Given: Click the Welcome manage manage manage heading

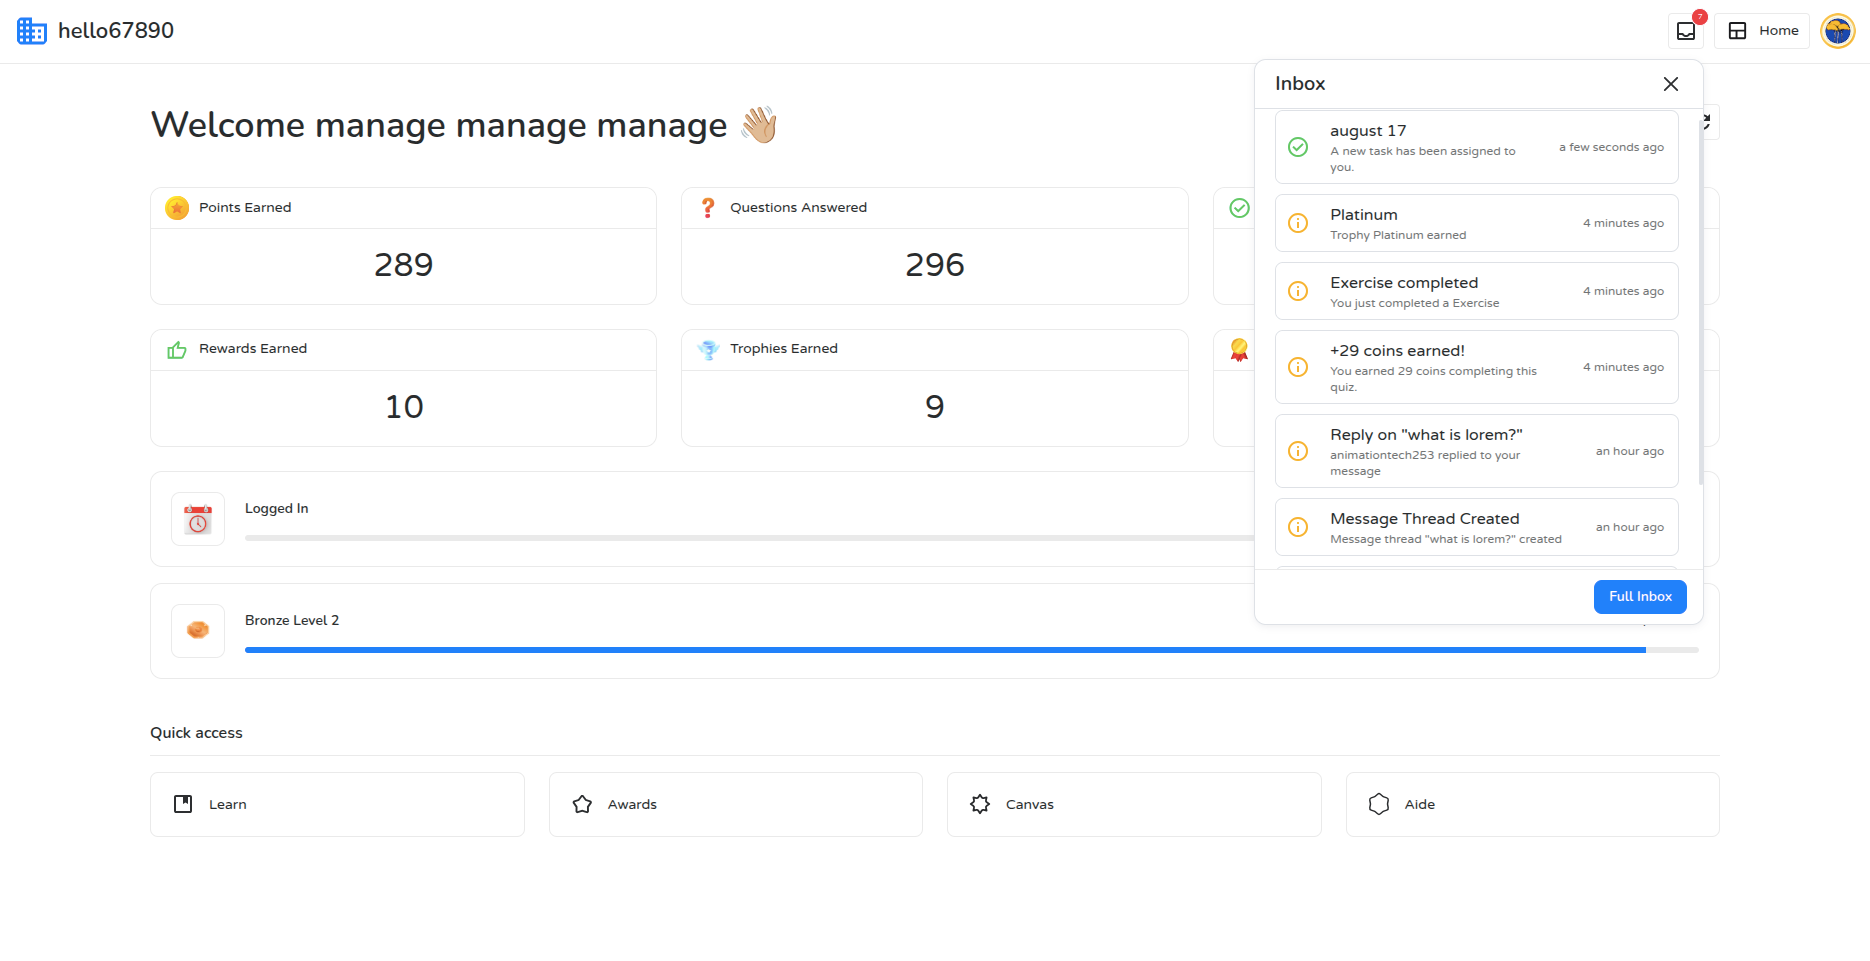Looking at the screenshot, I should [464, 126].
